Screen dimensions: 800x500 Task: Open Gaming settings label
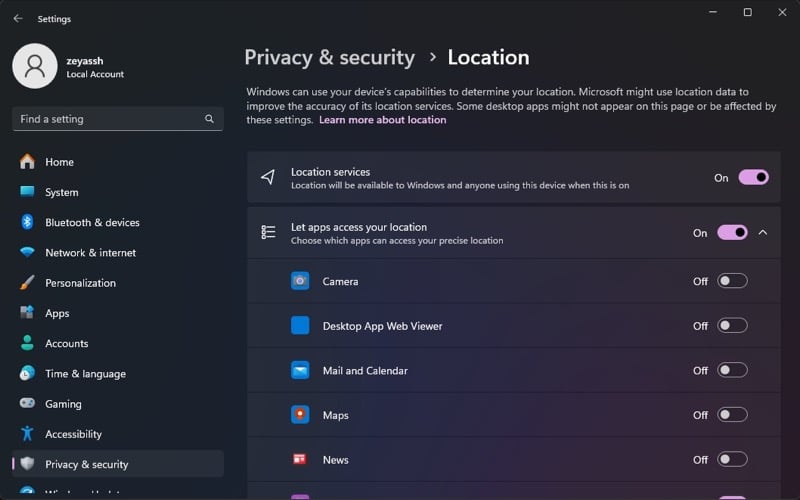63,404
